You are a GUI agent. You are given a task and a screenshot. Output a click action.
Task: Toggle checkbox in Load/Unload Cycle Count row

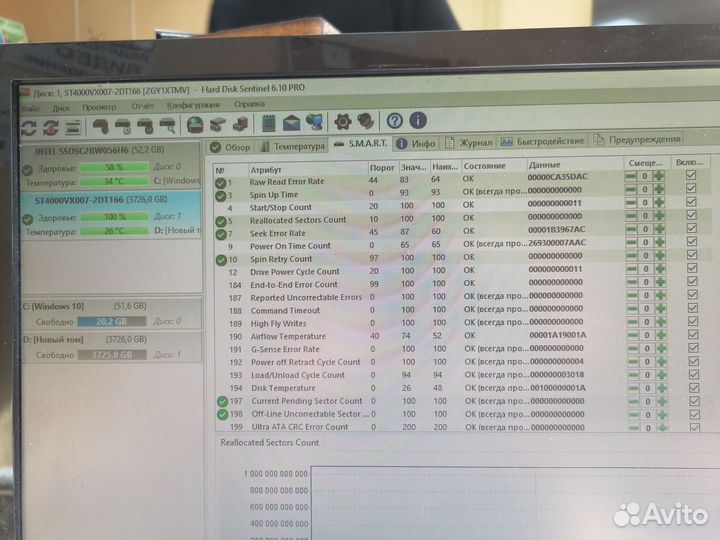[x=694, y=375]
